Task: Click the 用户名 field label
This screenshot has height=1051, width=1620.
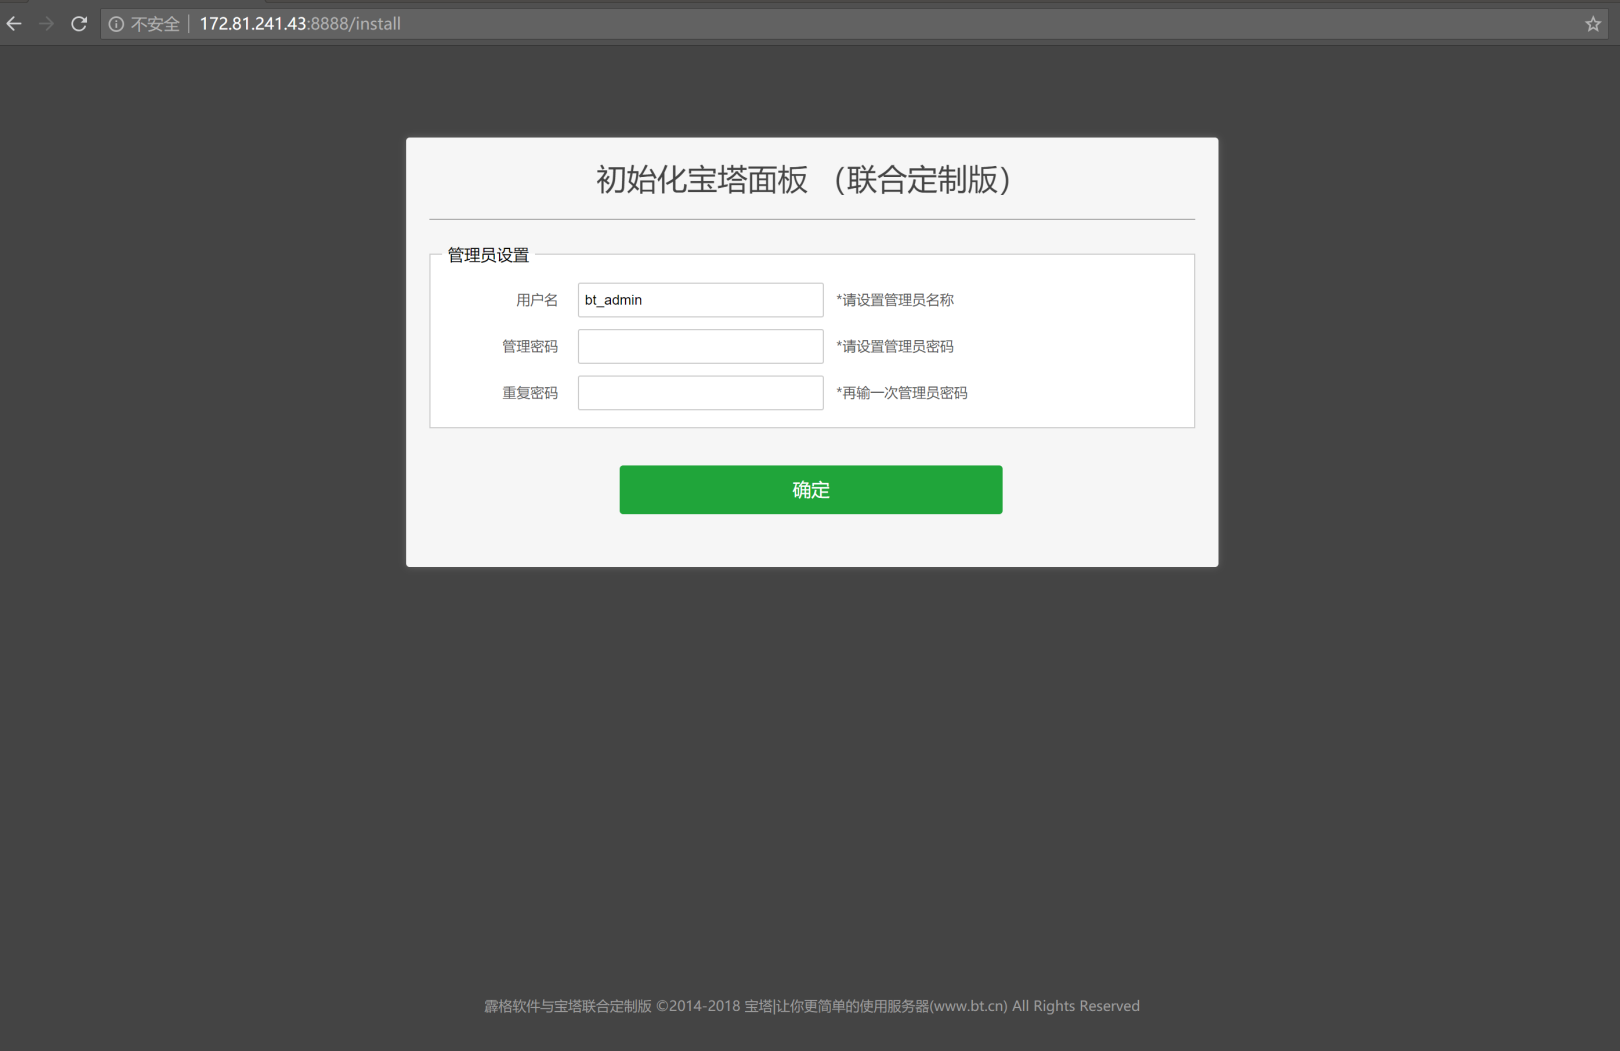Action: pyautogui.click(x=536, y=299)
